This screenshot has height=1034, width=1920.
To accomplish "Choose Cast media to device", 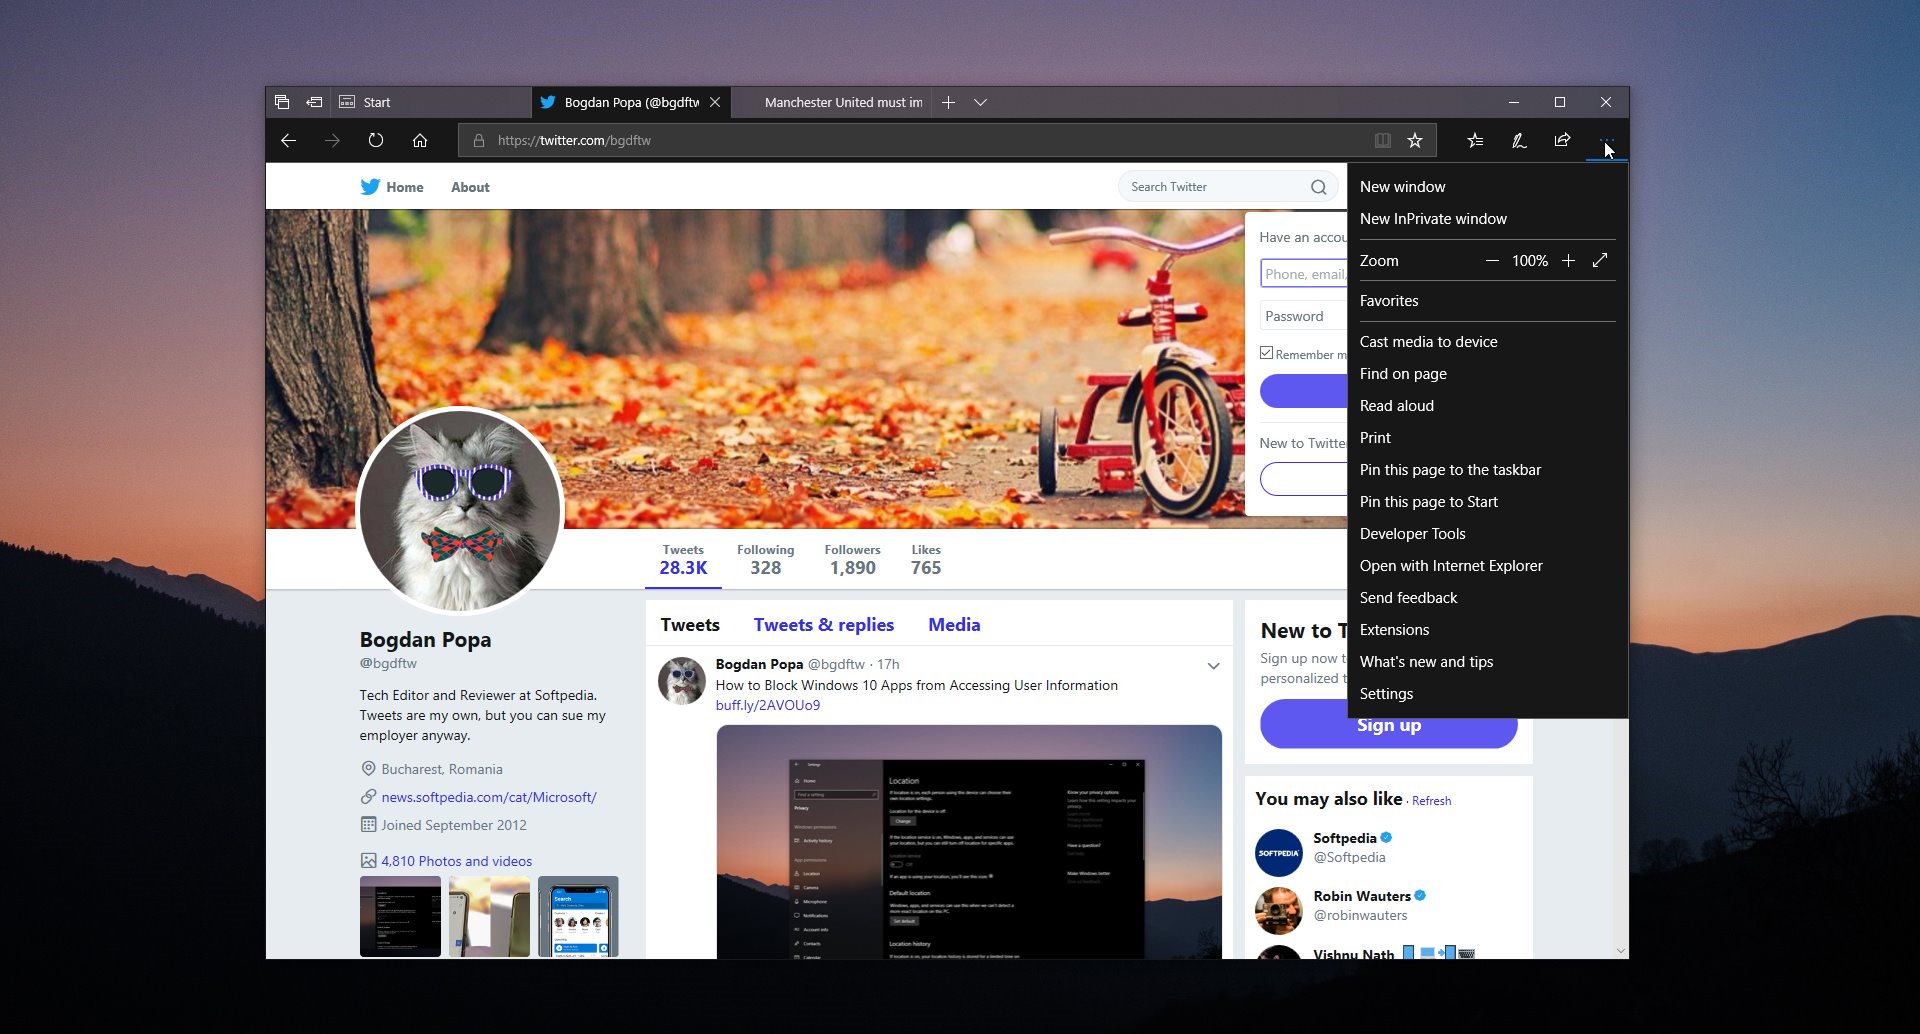I will tap(1487, 342).
